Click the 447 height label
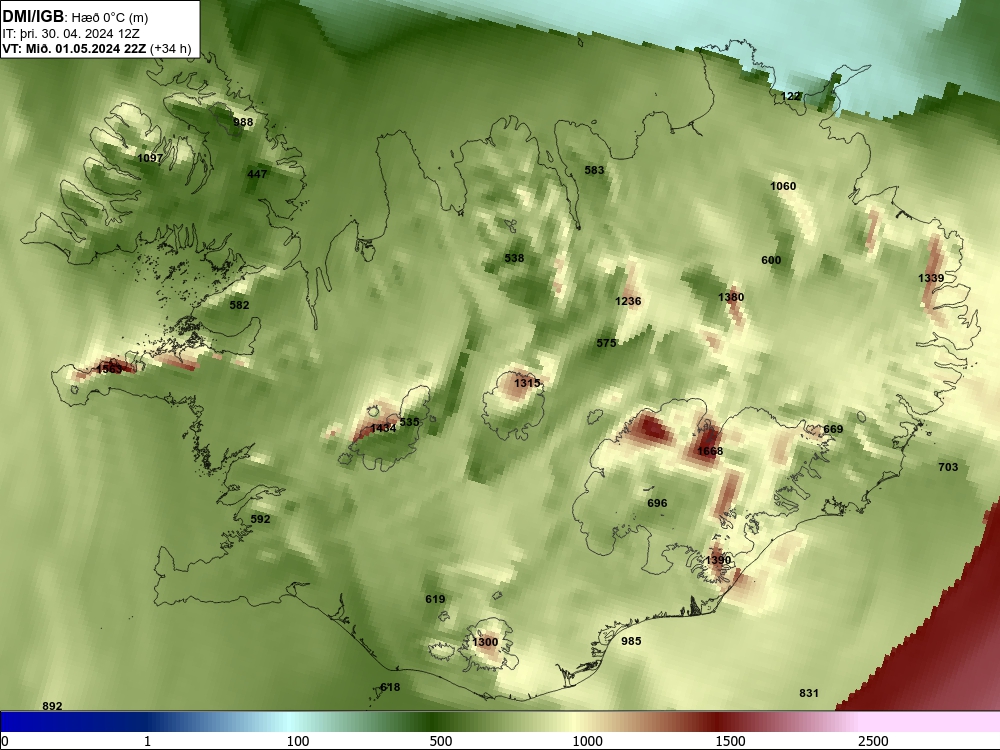The image size is (1000, 750). (257, 173)
